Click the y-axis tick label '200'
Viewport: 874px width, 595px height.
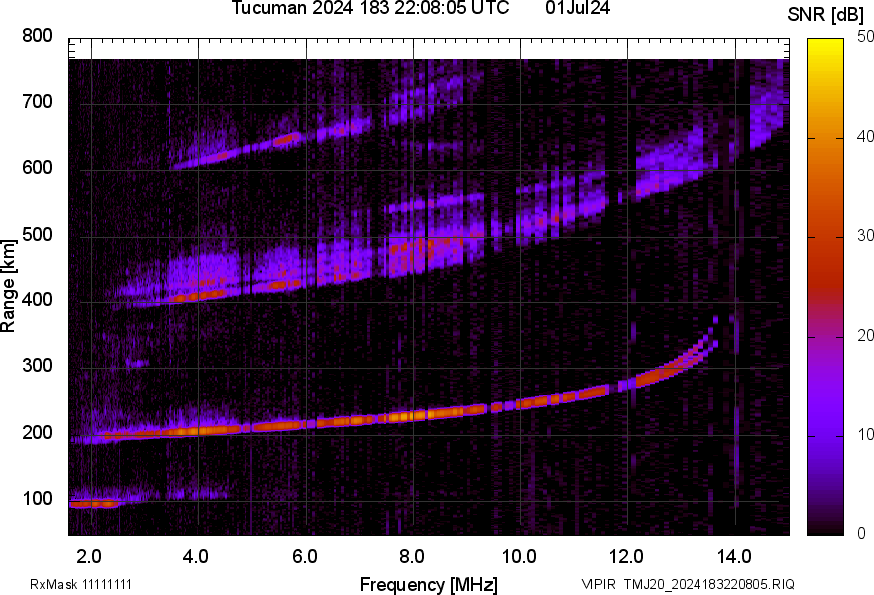pos(37,433)
